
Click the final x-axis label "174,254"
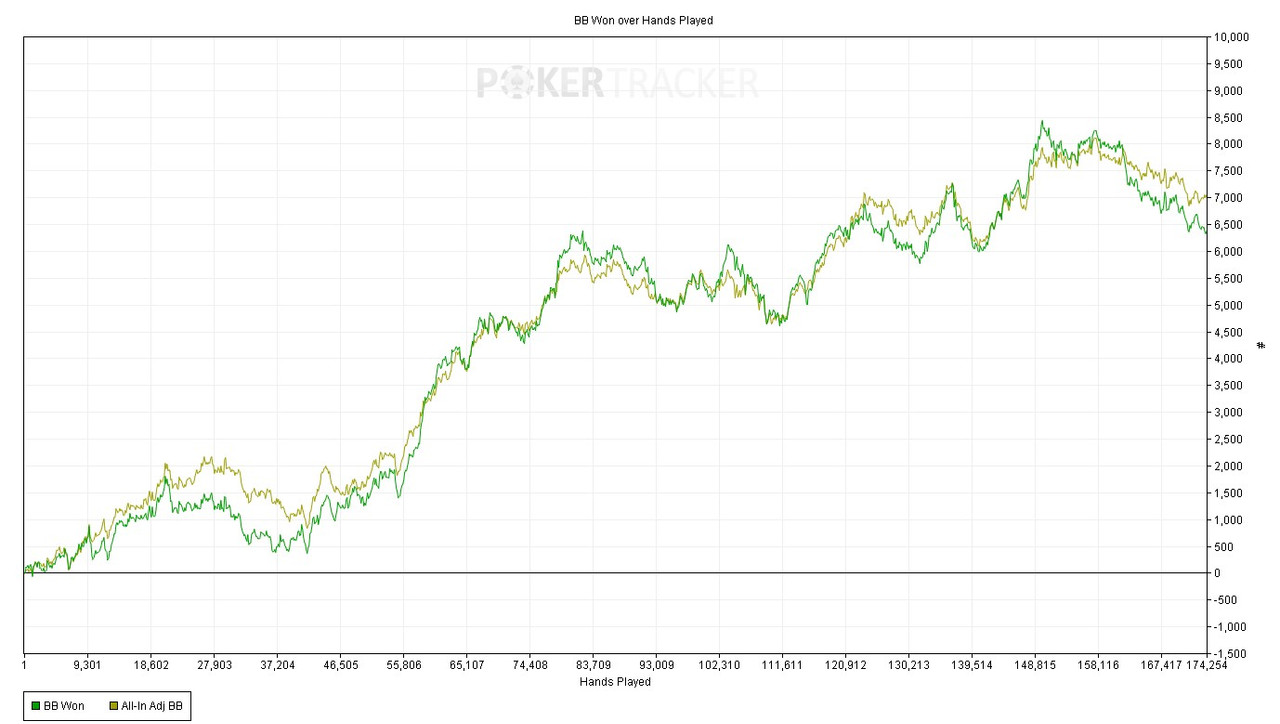pyautogui.click(x=1207, y=664)
